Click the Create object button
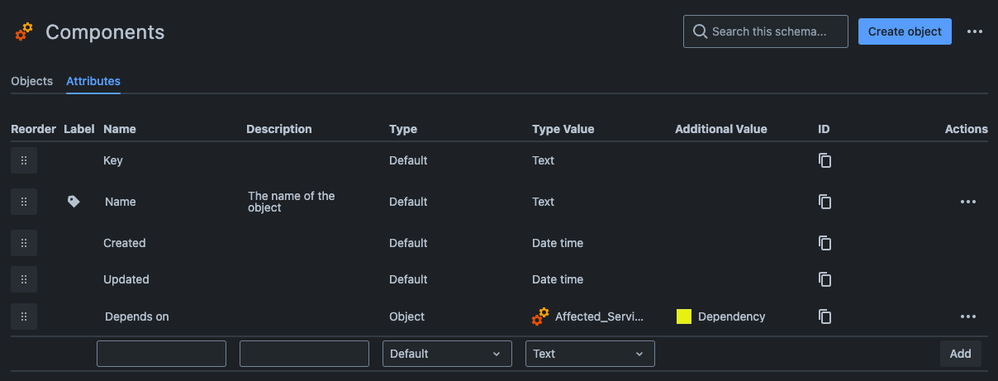Viewport: 998px width, 381px height. click(904, 32)
